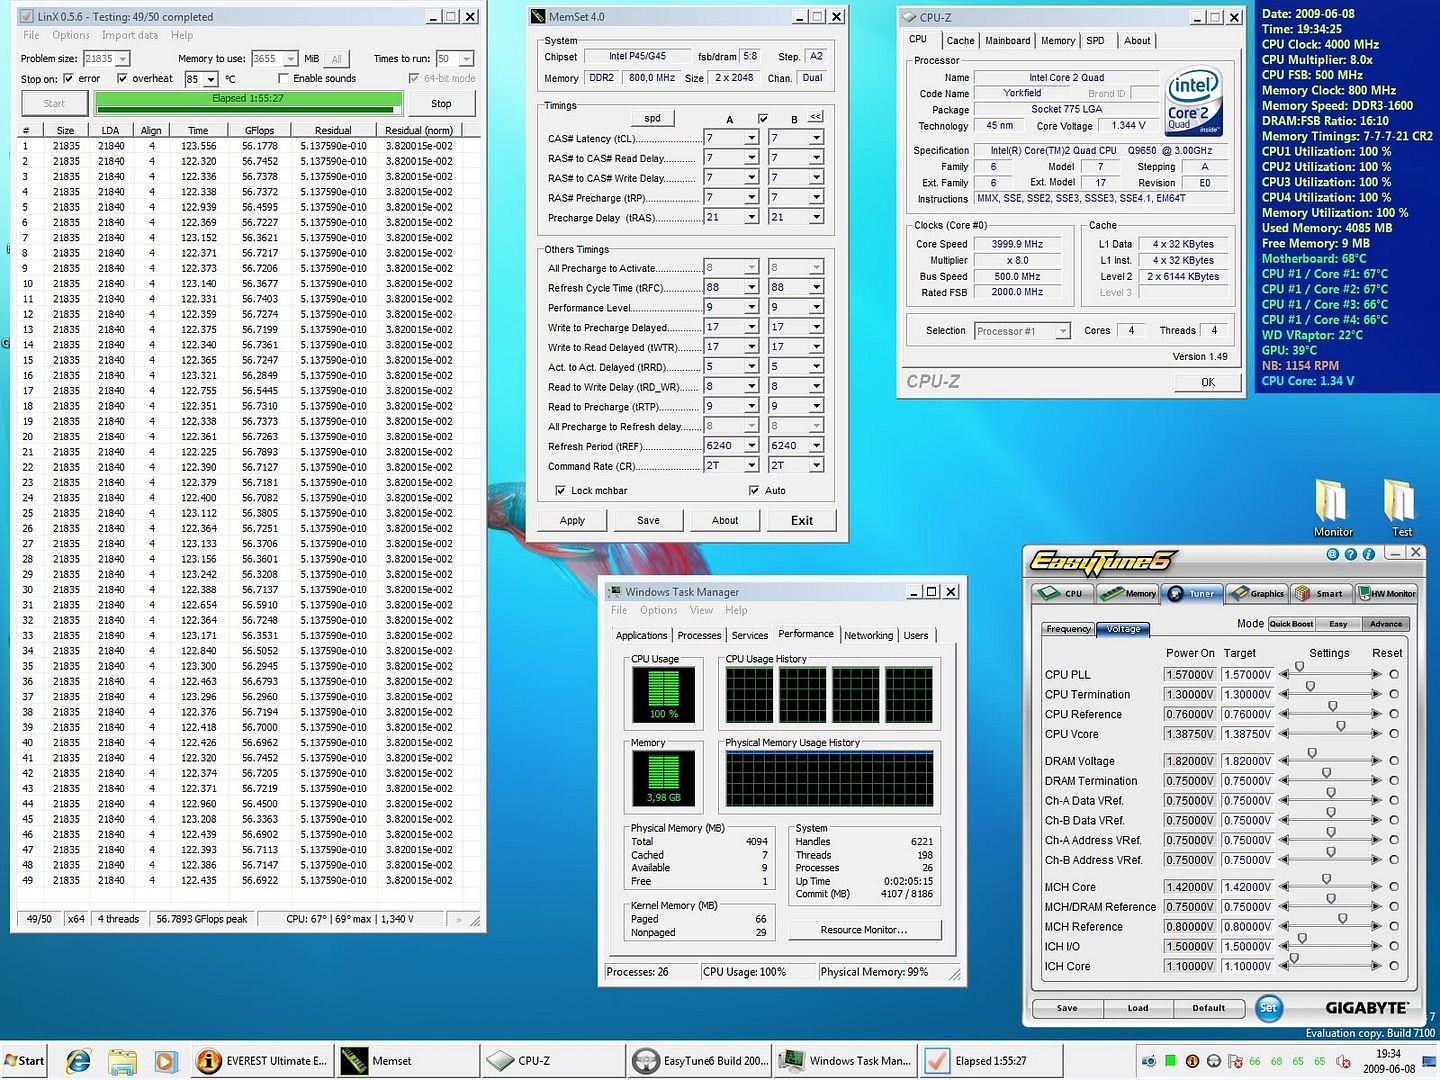Toggle the Auto checkbox in MemSet
1440x1080 pixels.
(754, 490)
